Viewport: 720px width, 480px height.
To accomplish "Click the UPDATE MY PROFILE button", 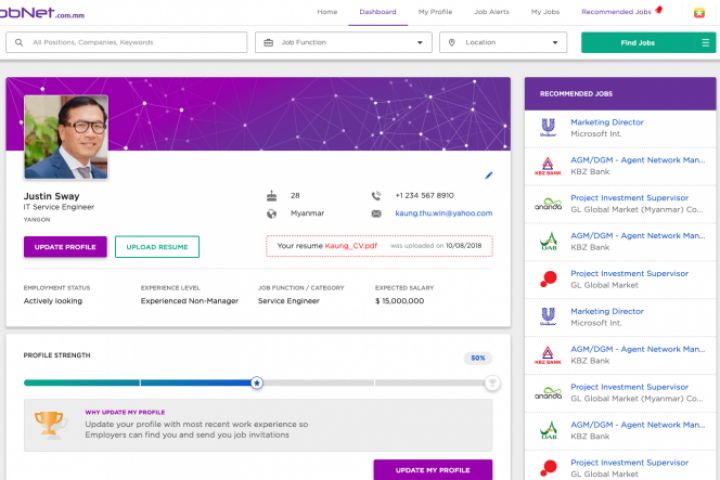I will (x=433, y=470).
